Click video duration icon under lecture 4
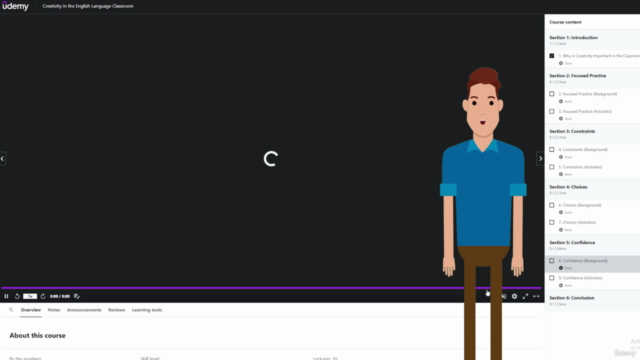This screenshot has height=360, width=640. coord(561,157)
